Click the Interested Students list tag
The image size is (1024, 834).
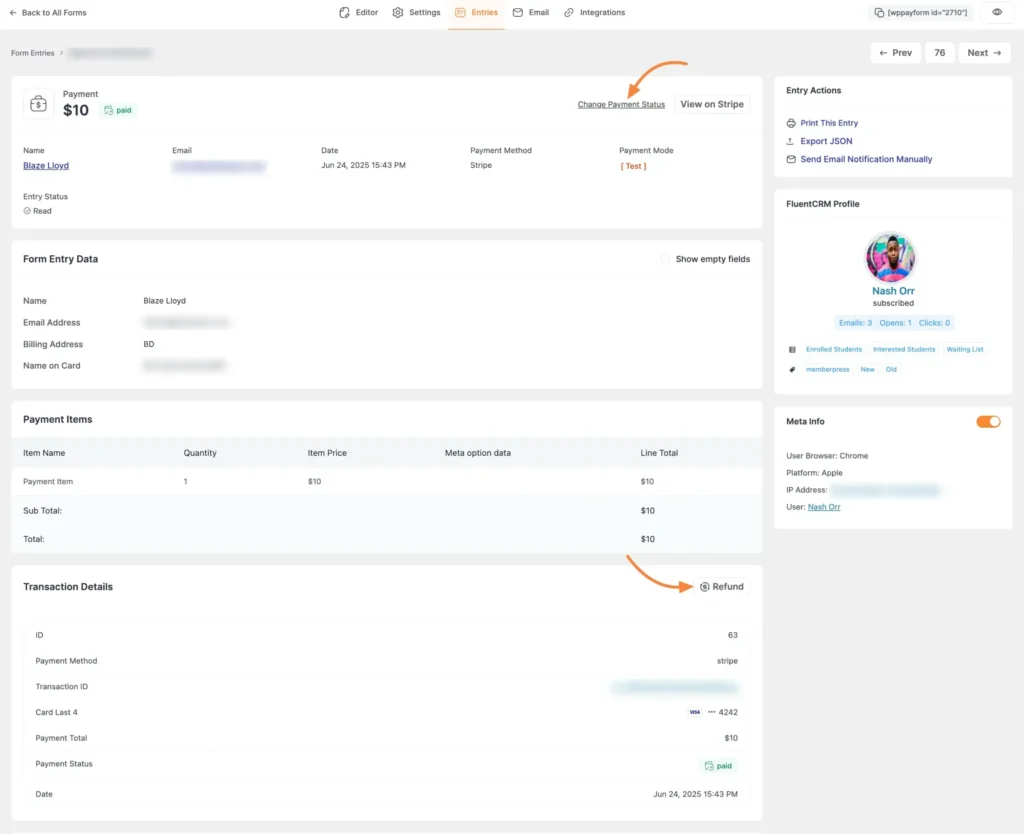click(904, 349)
